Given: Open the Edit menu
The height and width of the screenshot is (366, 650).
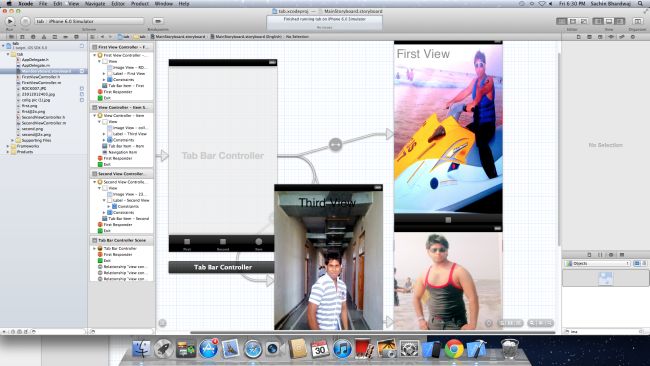Looking at the screenshot, I should (x=58, y=4).
